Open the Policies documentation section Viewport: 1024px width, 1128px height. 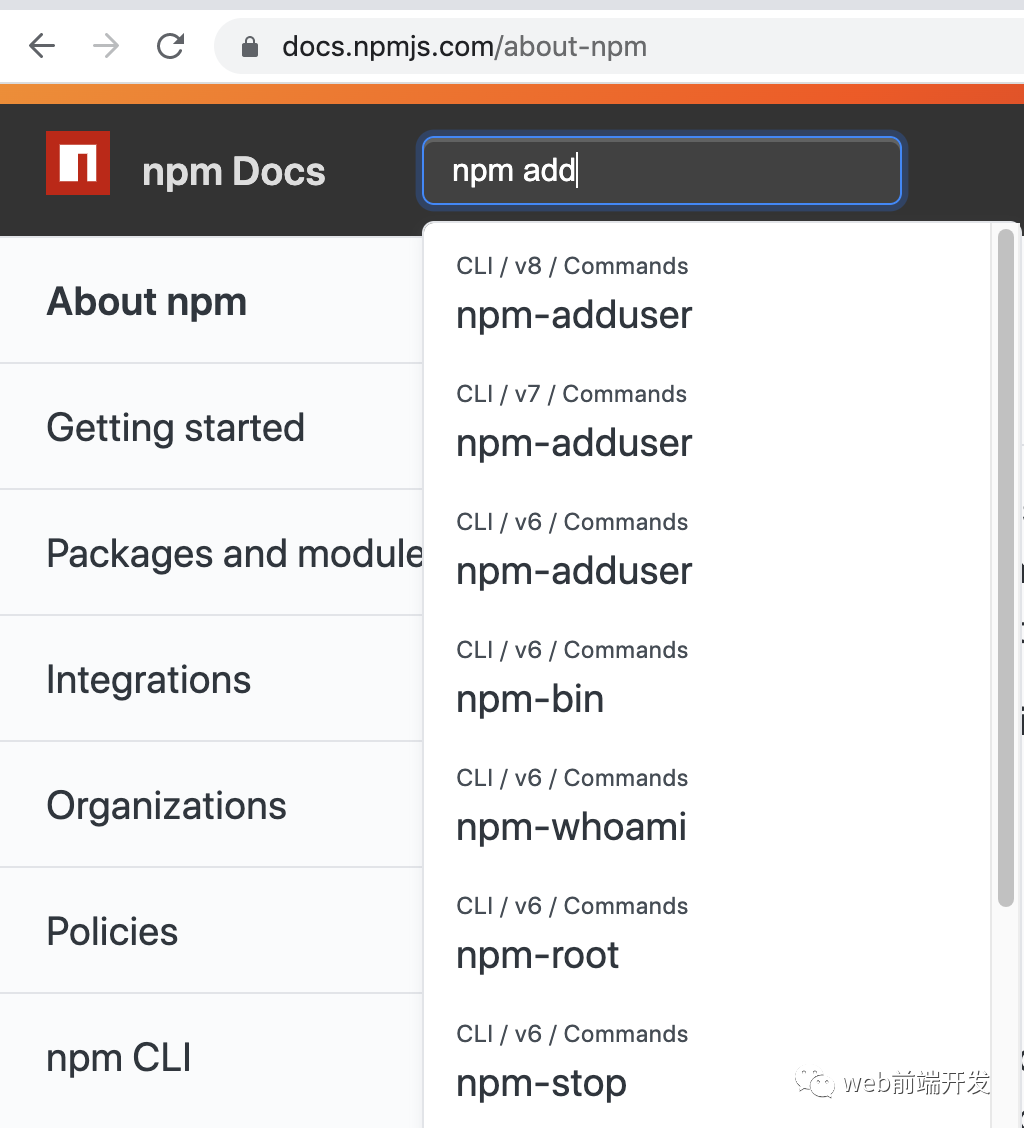(112, 931)
